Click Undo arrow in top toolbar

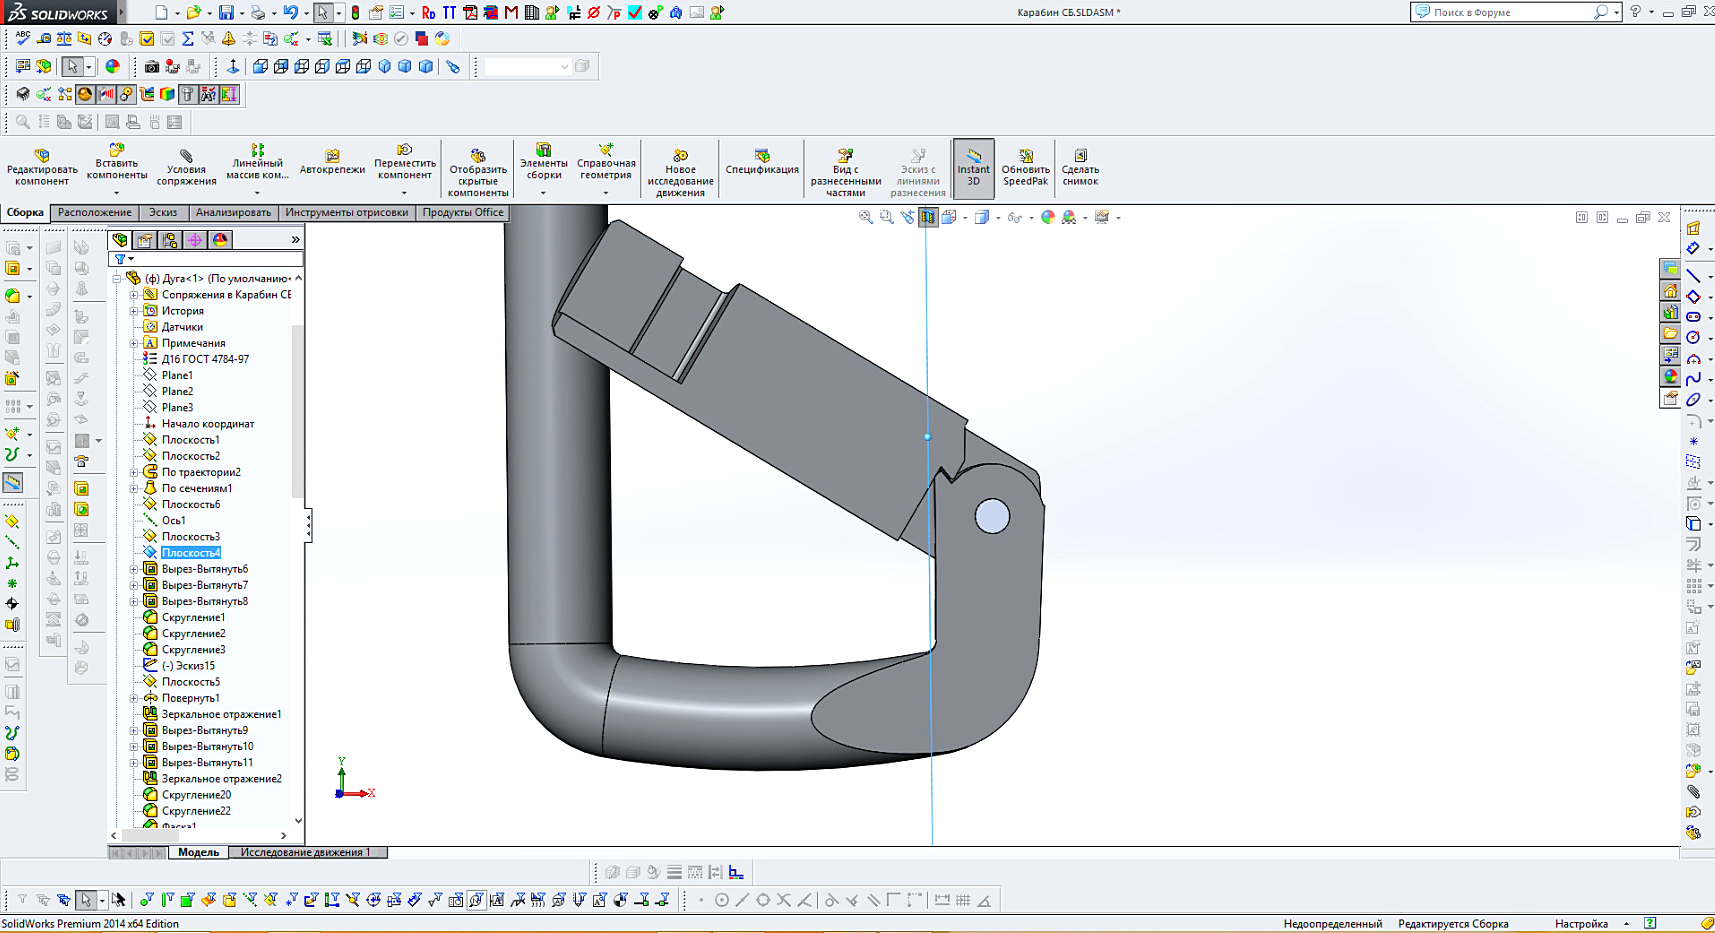290,12
